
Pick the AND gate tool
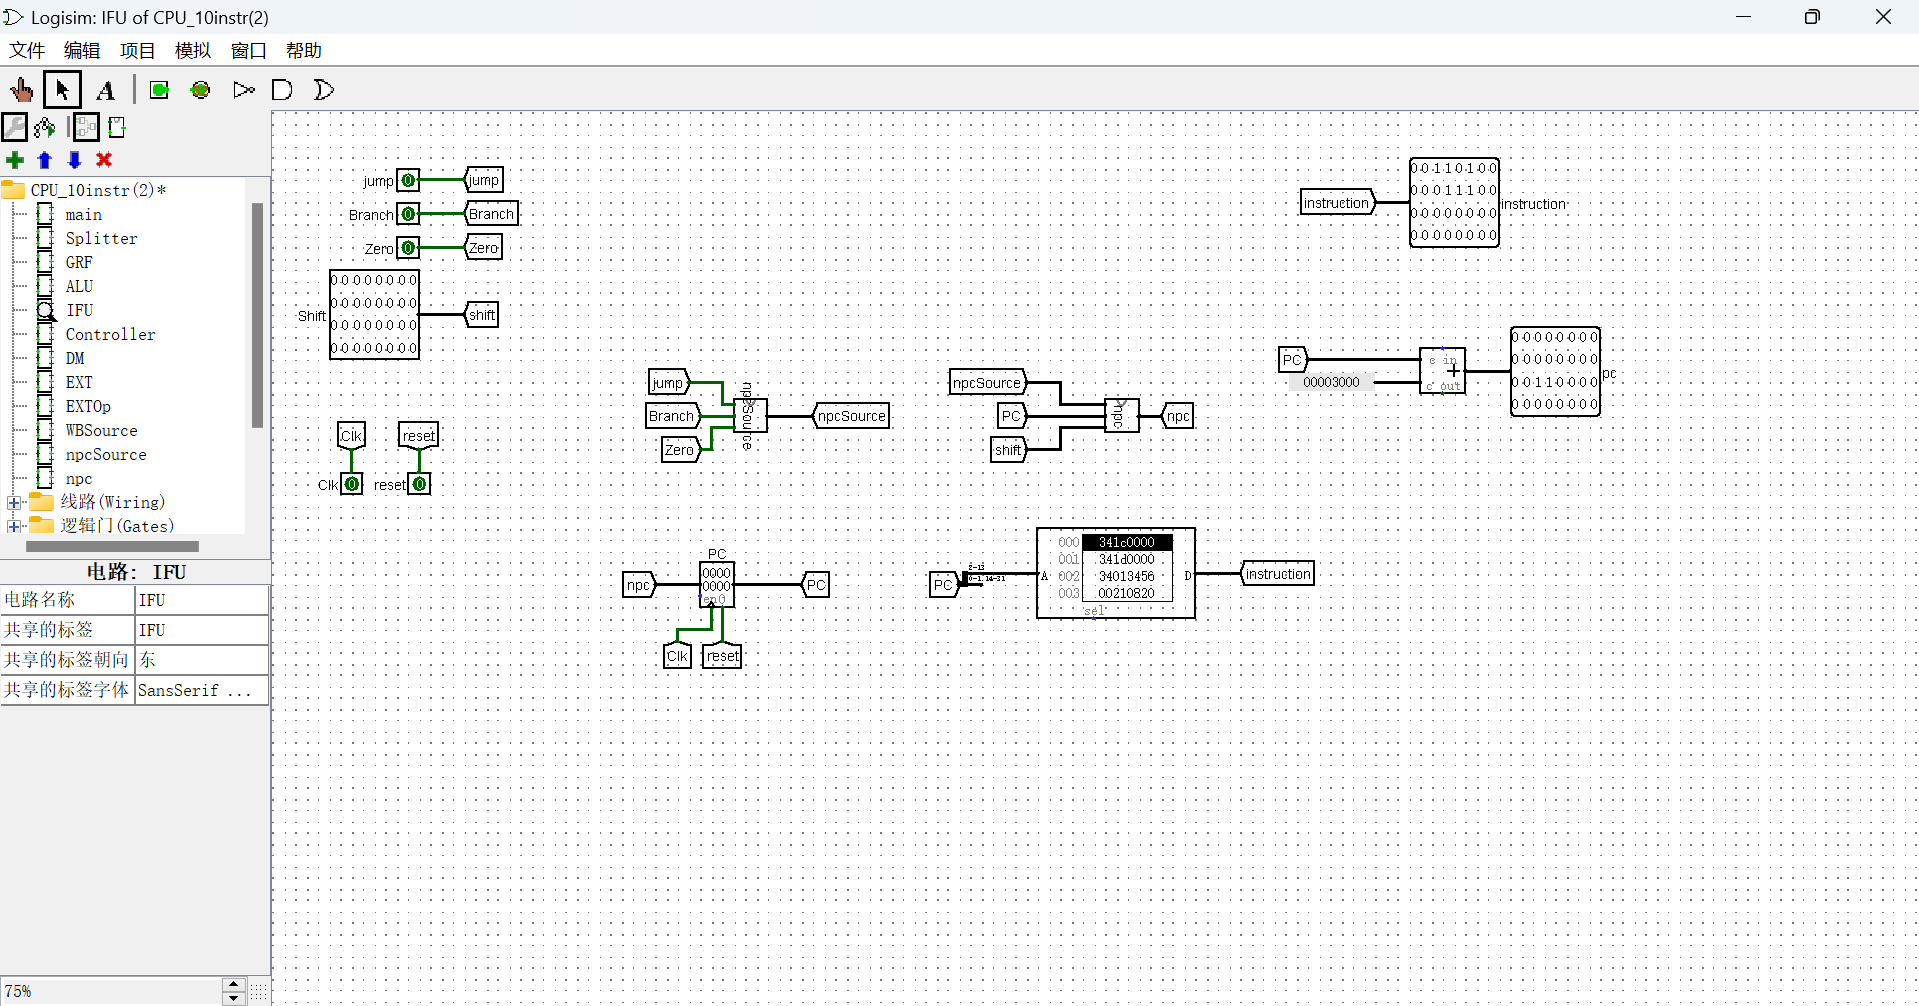283,90
